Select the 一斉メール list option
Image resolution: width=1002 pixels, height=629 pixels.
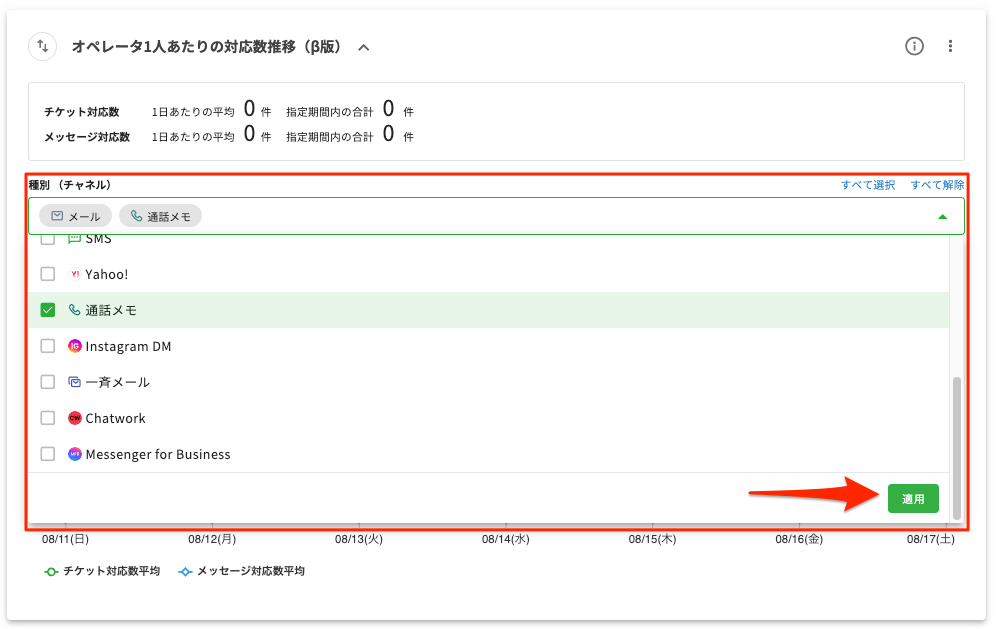(117, 382)
